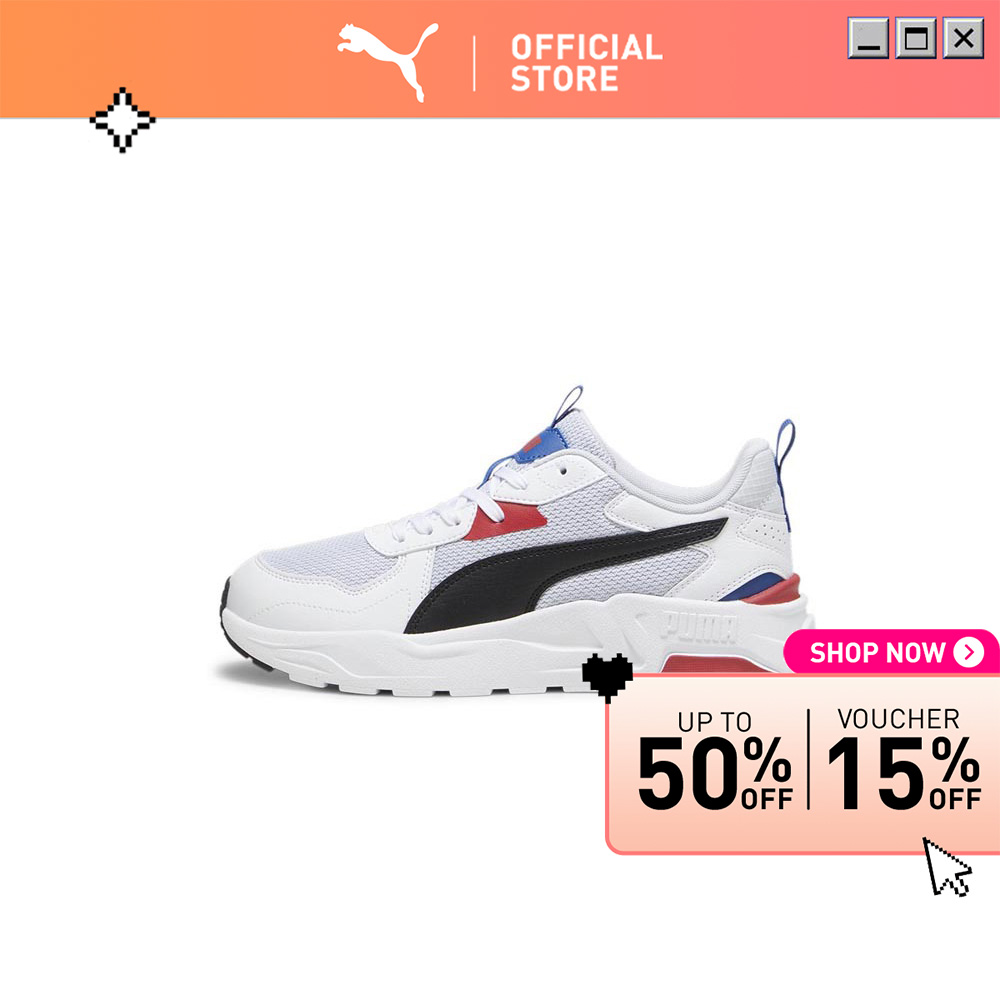Click the pixel sparkle star icon
The image size is (1000, 1000).
point(122,120)
